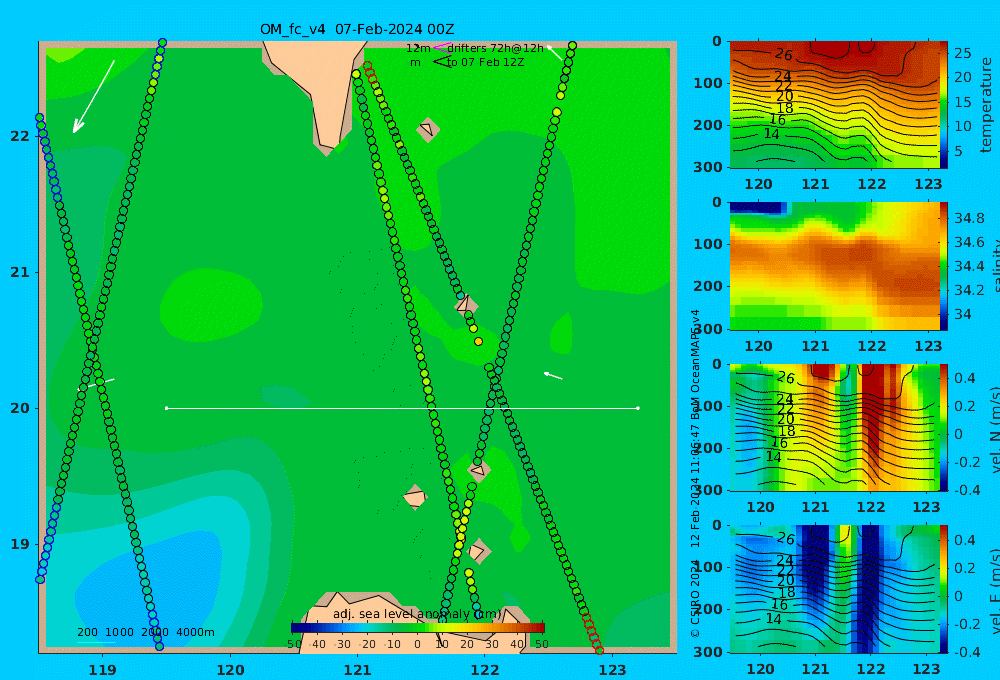Click the temperature colorbar
1000x680 pixels.
944,105
